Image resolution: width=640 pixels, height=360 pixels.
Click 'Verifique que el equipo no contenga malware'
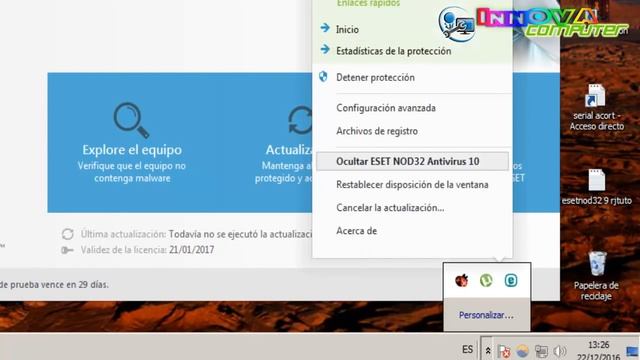click(132, 172)
